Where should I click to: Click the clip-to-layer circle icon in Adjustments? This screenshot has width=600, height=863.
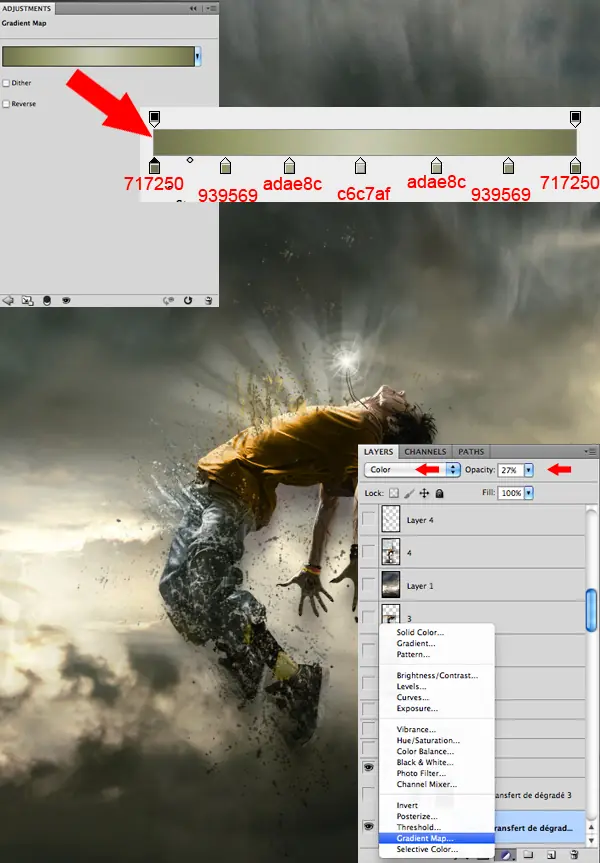(47, 301)
